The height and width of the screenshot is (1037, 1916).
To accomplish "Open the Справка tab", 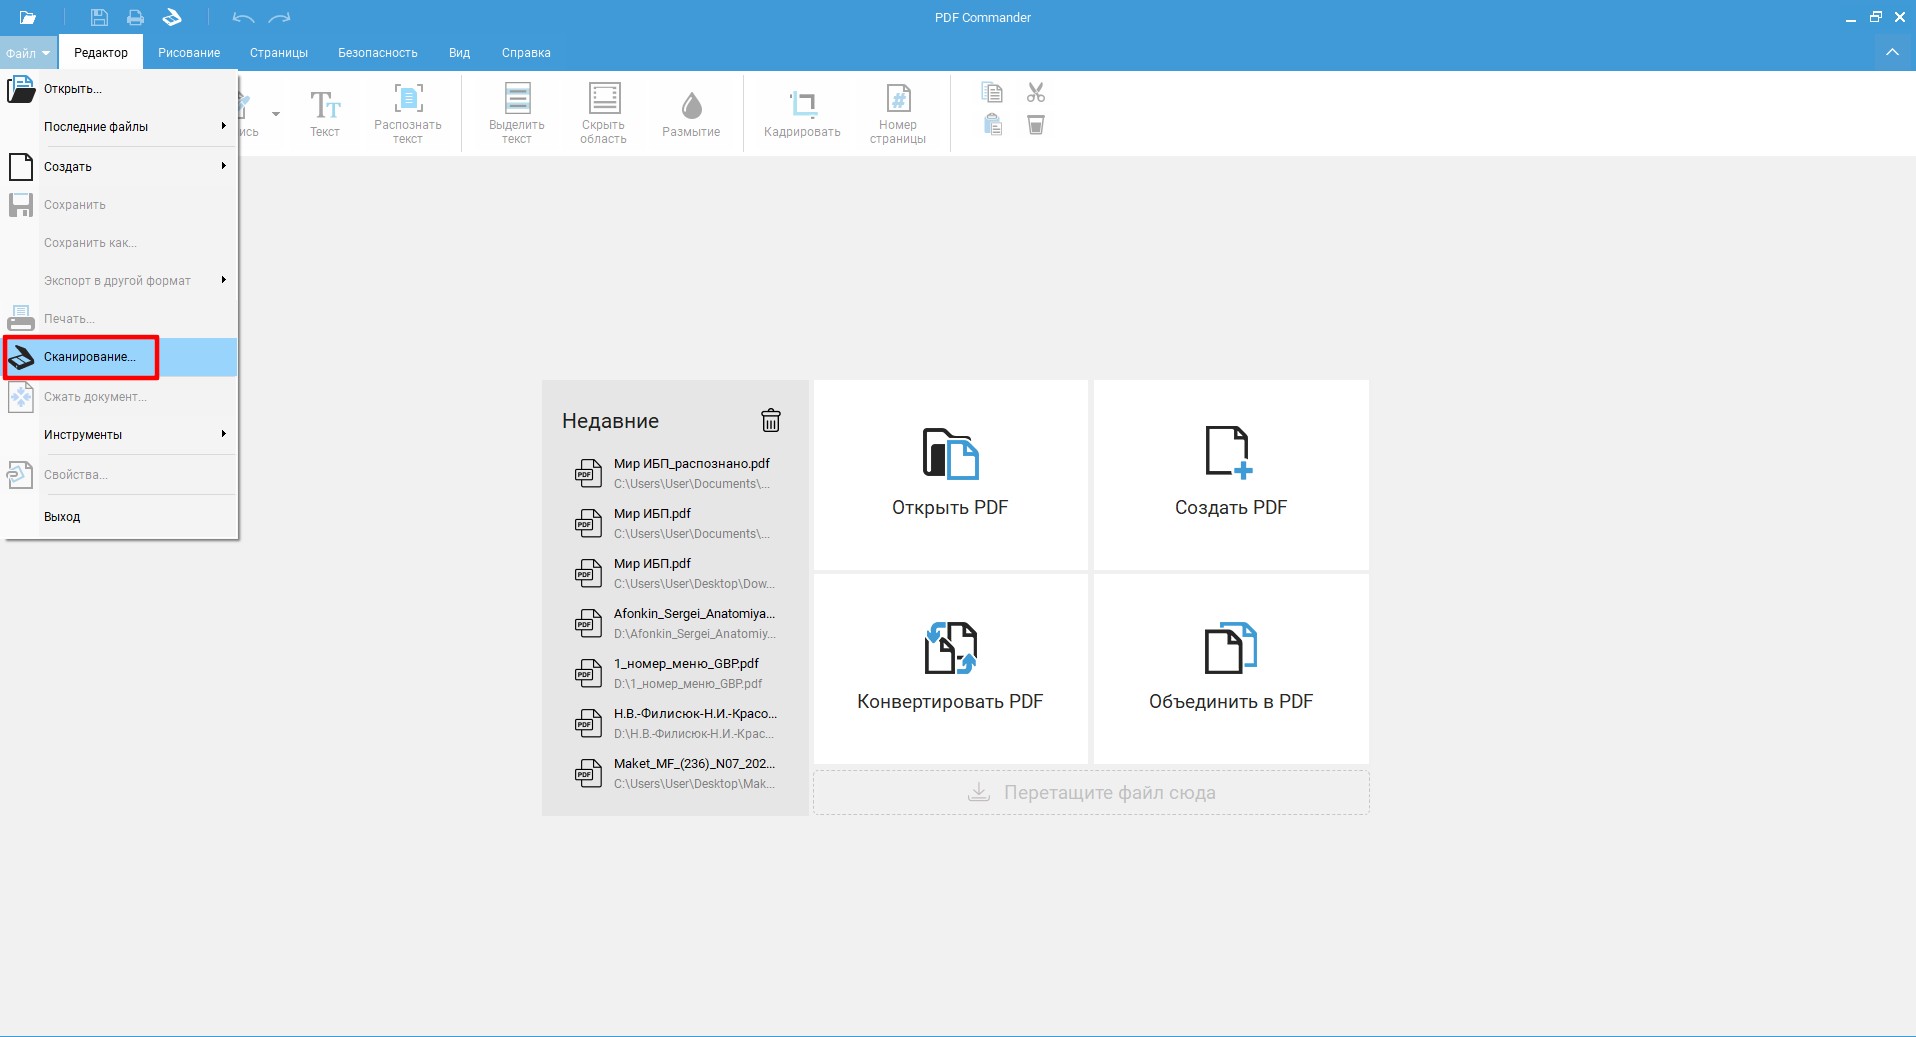I will coord(526,53).
